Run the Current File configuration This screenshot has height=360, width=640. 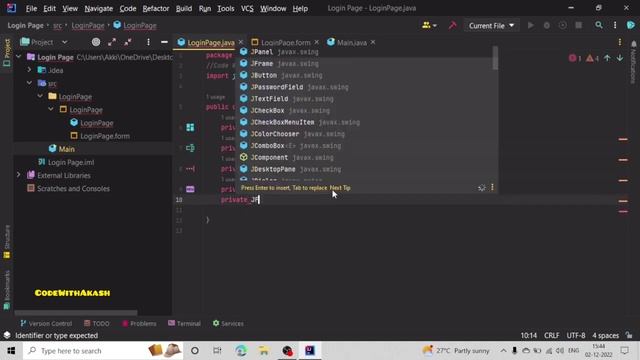point(531,25)
